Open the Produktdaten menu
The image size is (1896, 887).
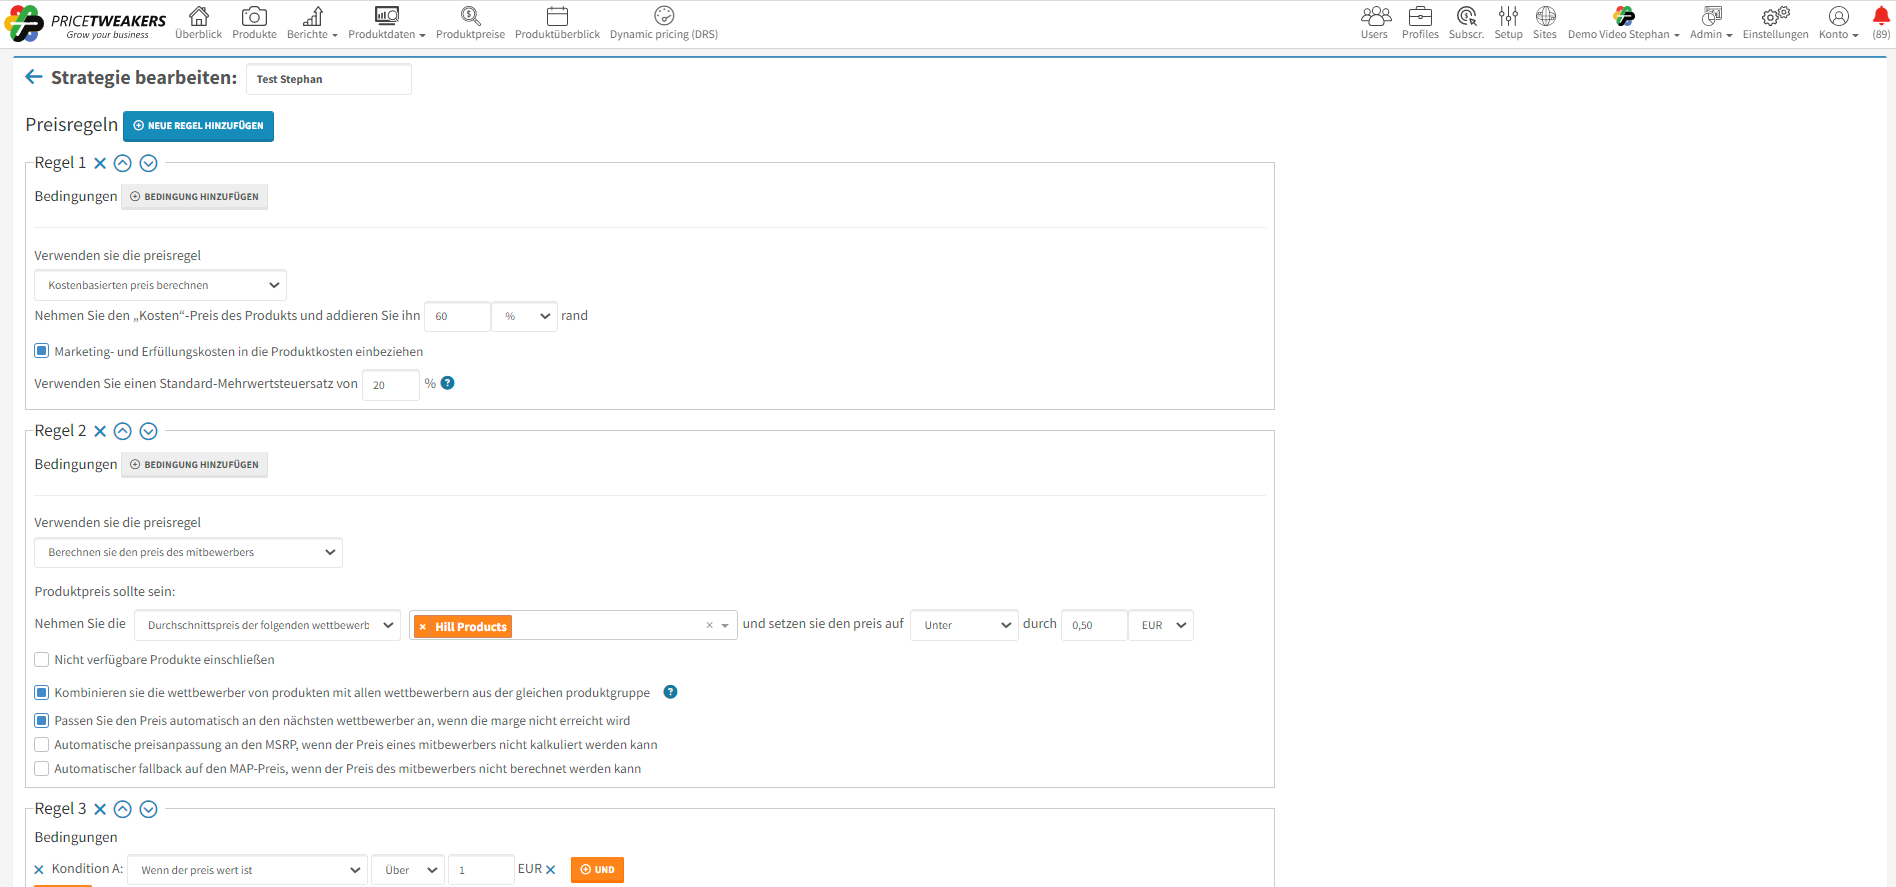click(386, 23)
